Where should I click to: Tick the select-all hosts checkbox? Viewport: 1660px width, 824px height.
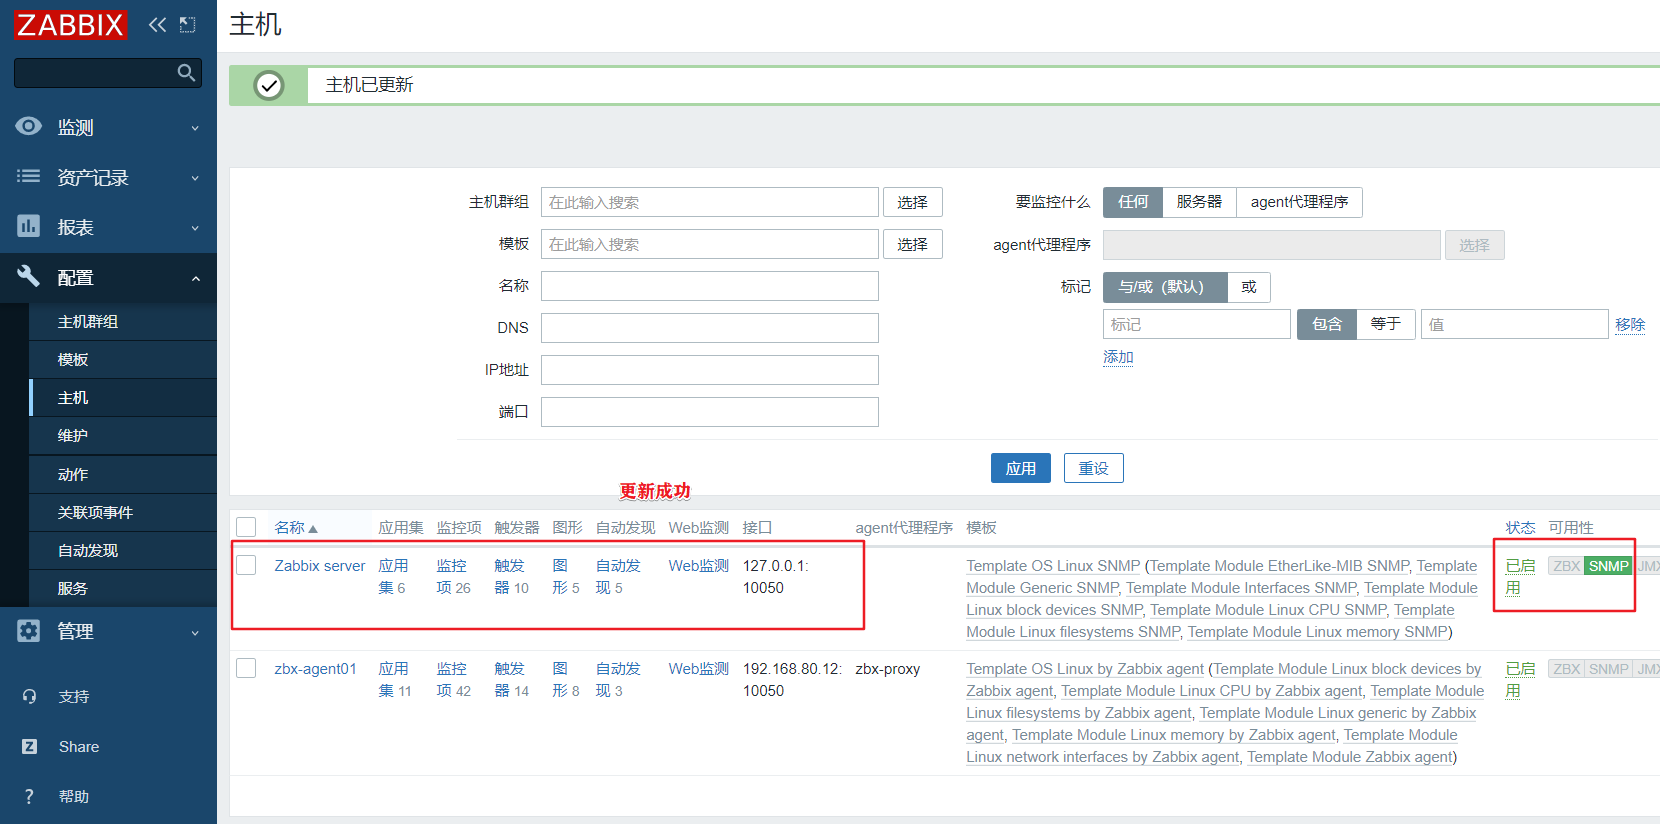click(246, 527)
